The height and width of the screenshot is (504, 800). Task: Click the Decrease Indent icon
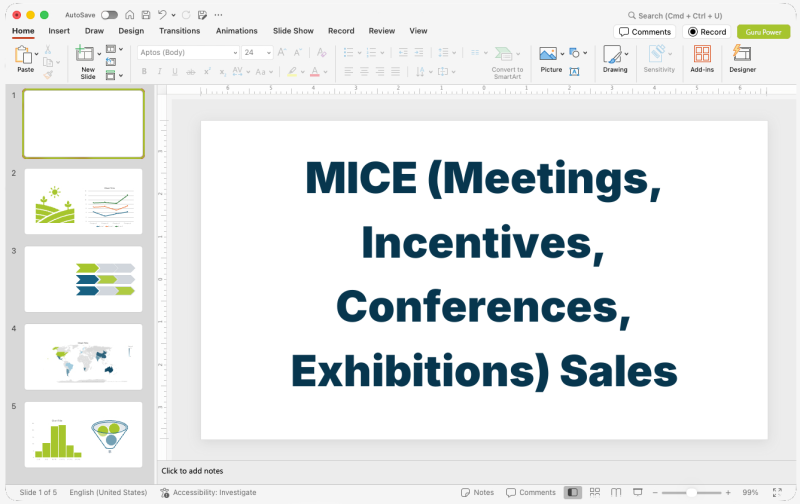[403, 52]
